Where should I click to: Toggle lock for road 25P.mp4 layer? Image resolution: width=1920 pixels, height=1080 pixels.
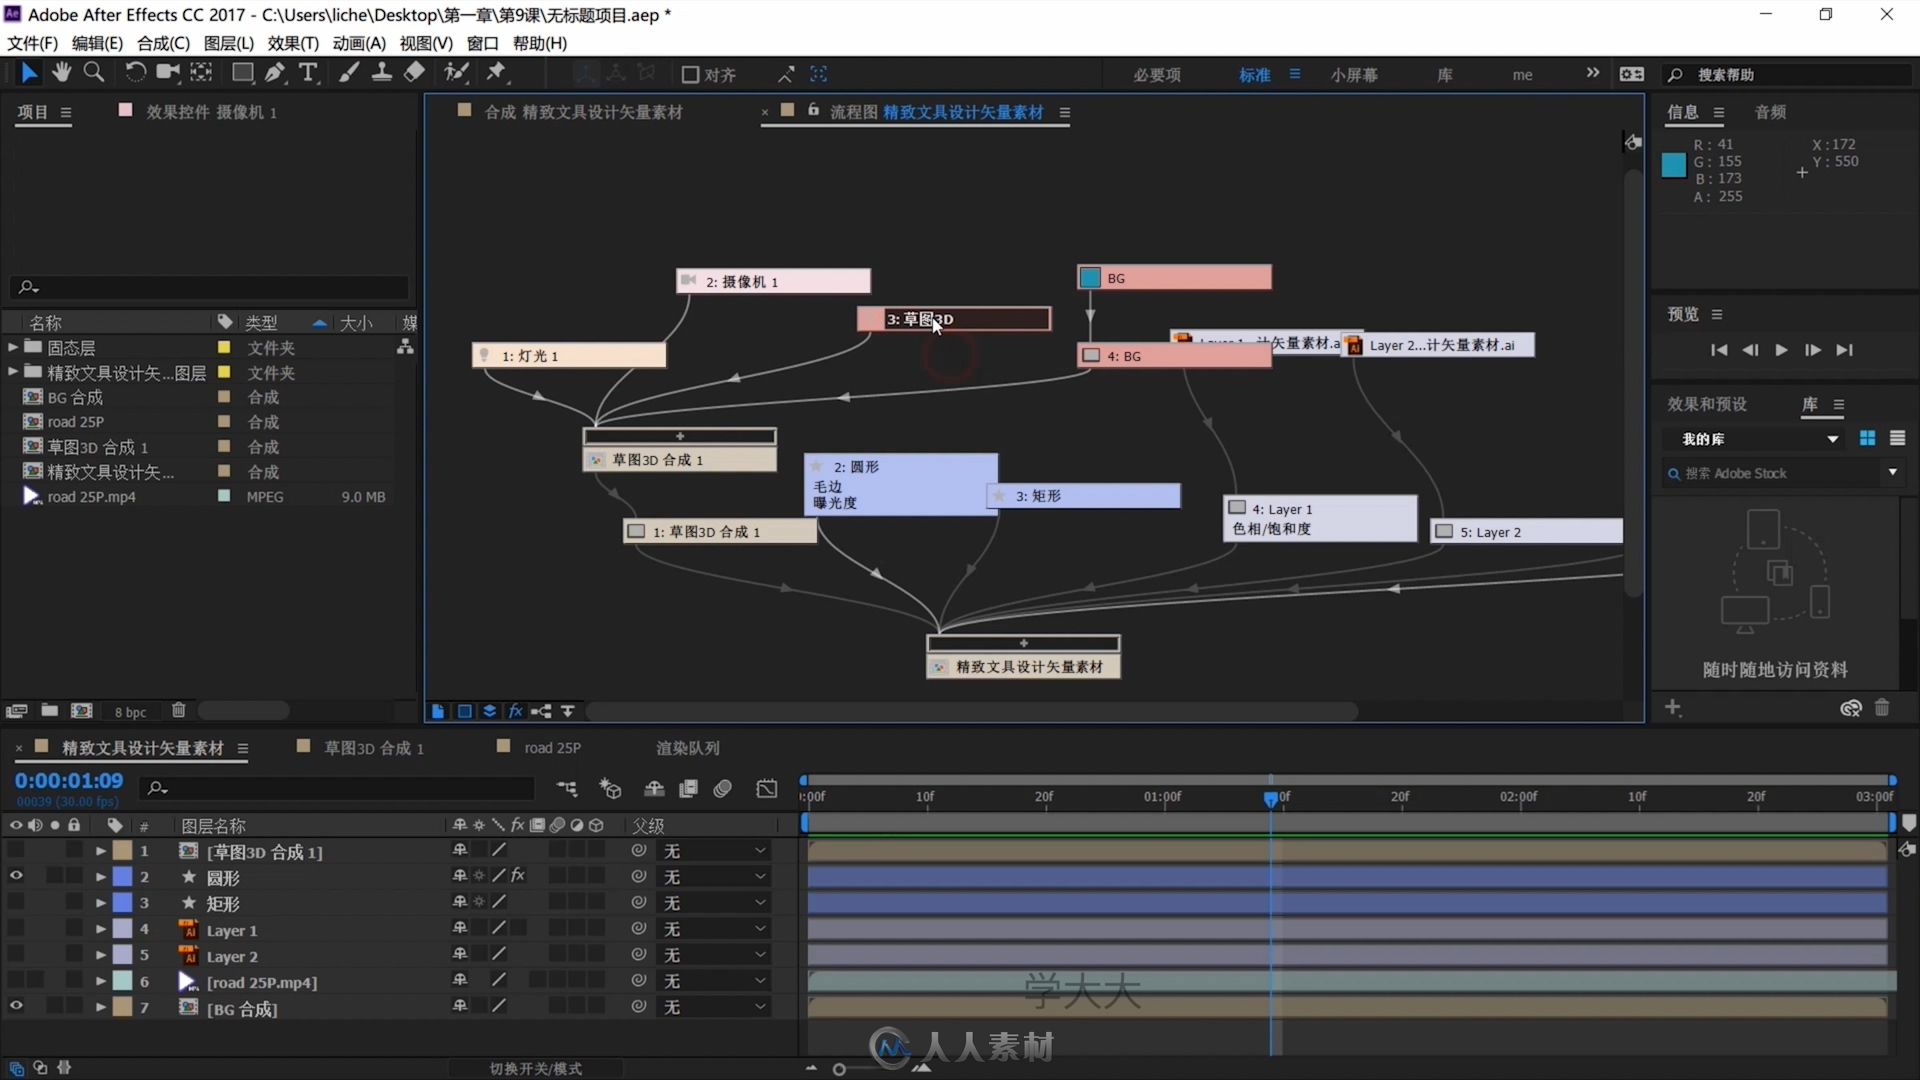click(x=74, y=980)
